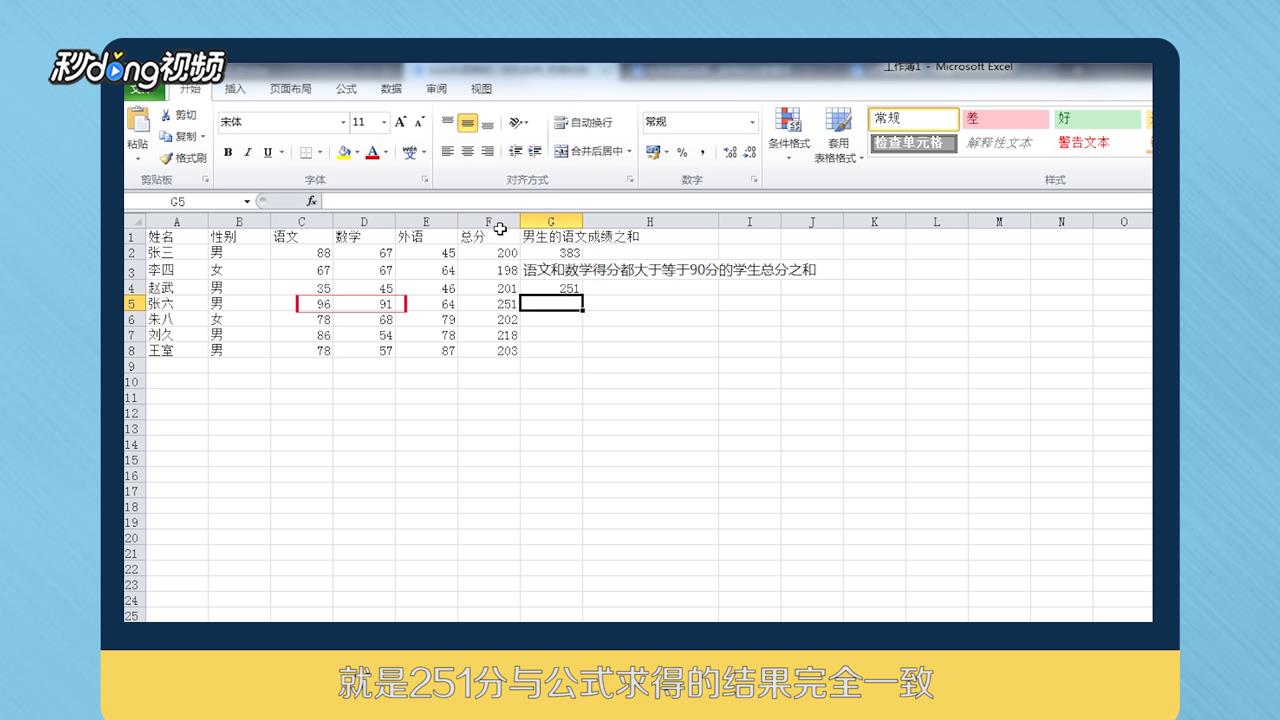Increase indent icon
This screenshot has height=720, width=1280.
pyautogui.click(x=535, y=152)
